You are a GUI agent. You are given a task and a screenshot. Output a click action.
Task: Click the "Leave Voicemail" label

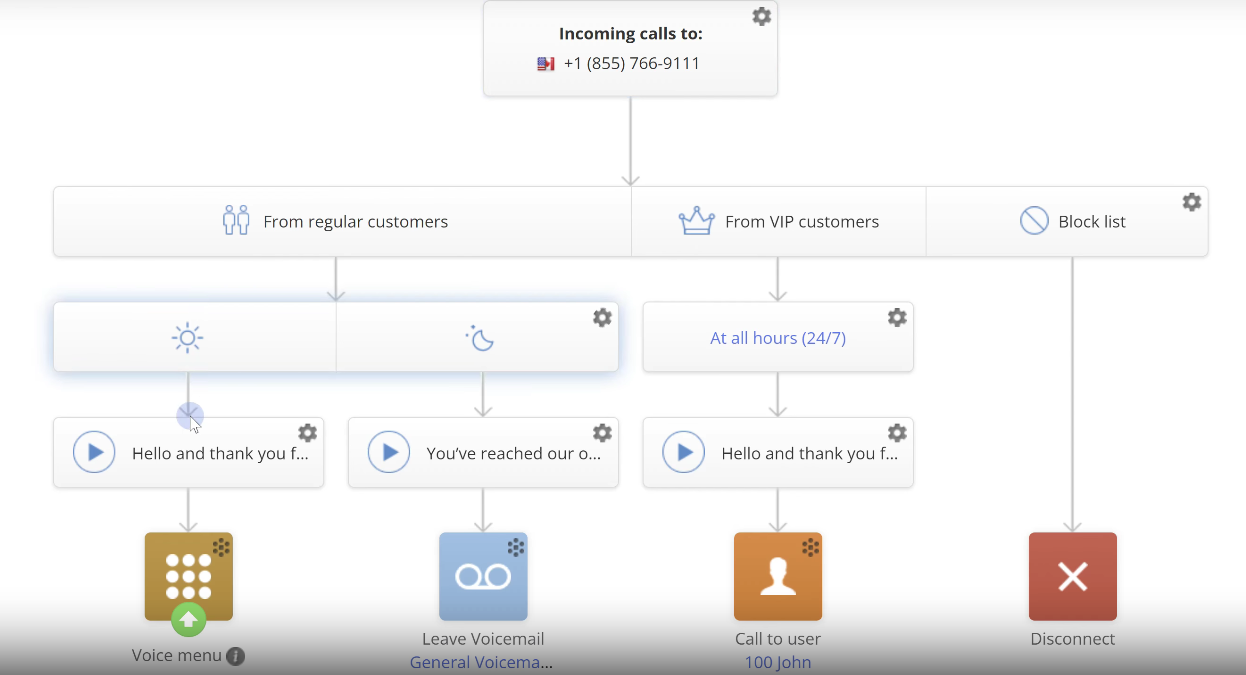coord(483,639)
